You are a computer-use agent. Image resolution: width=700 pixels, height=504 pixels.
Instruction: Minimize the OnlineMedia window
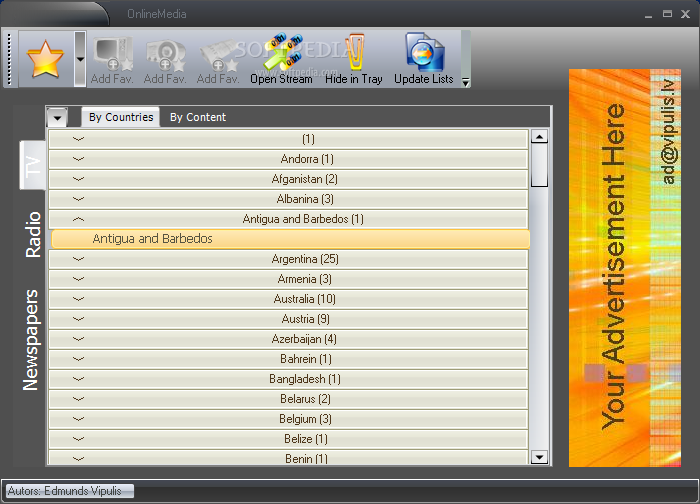(x=648, y=15)
